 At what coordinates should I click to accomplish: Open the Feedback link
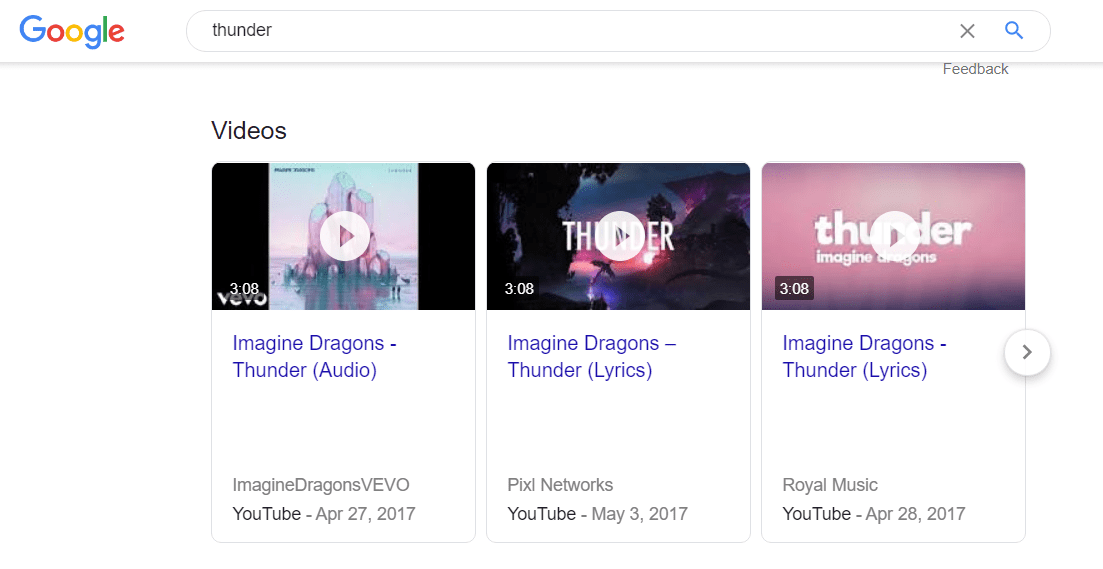[x=975, y=69]
